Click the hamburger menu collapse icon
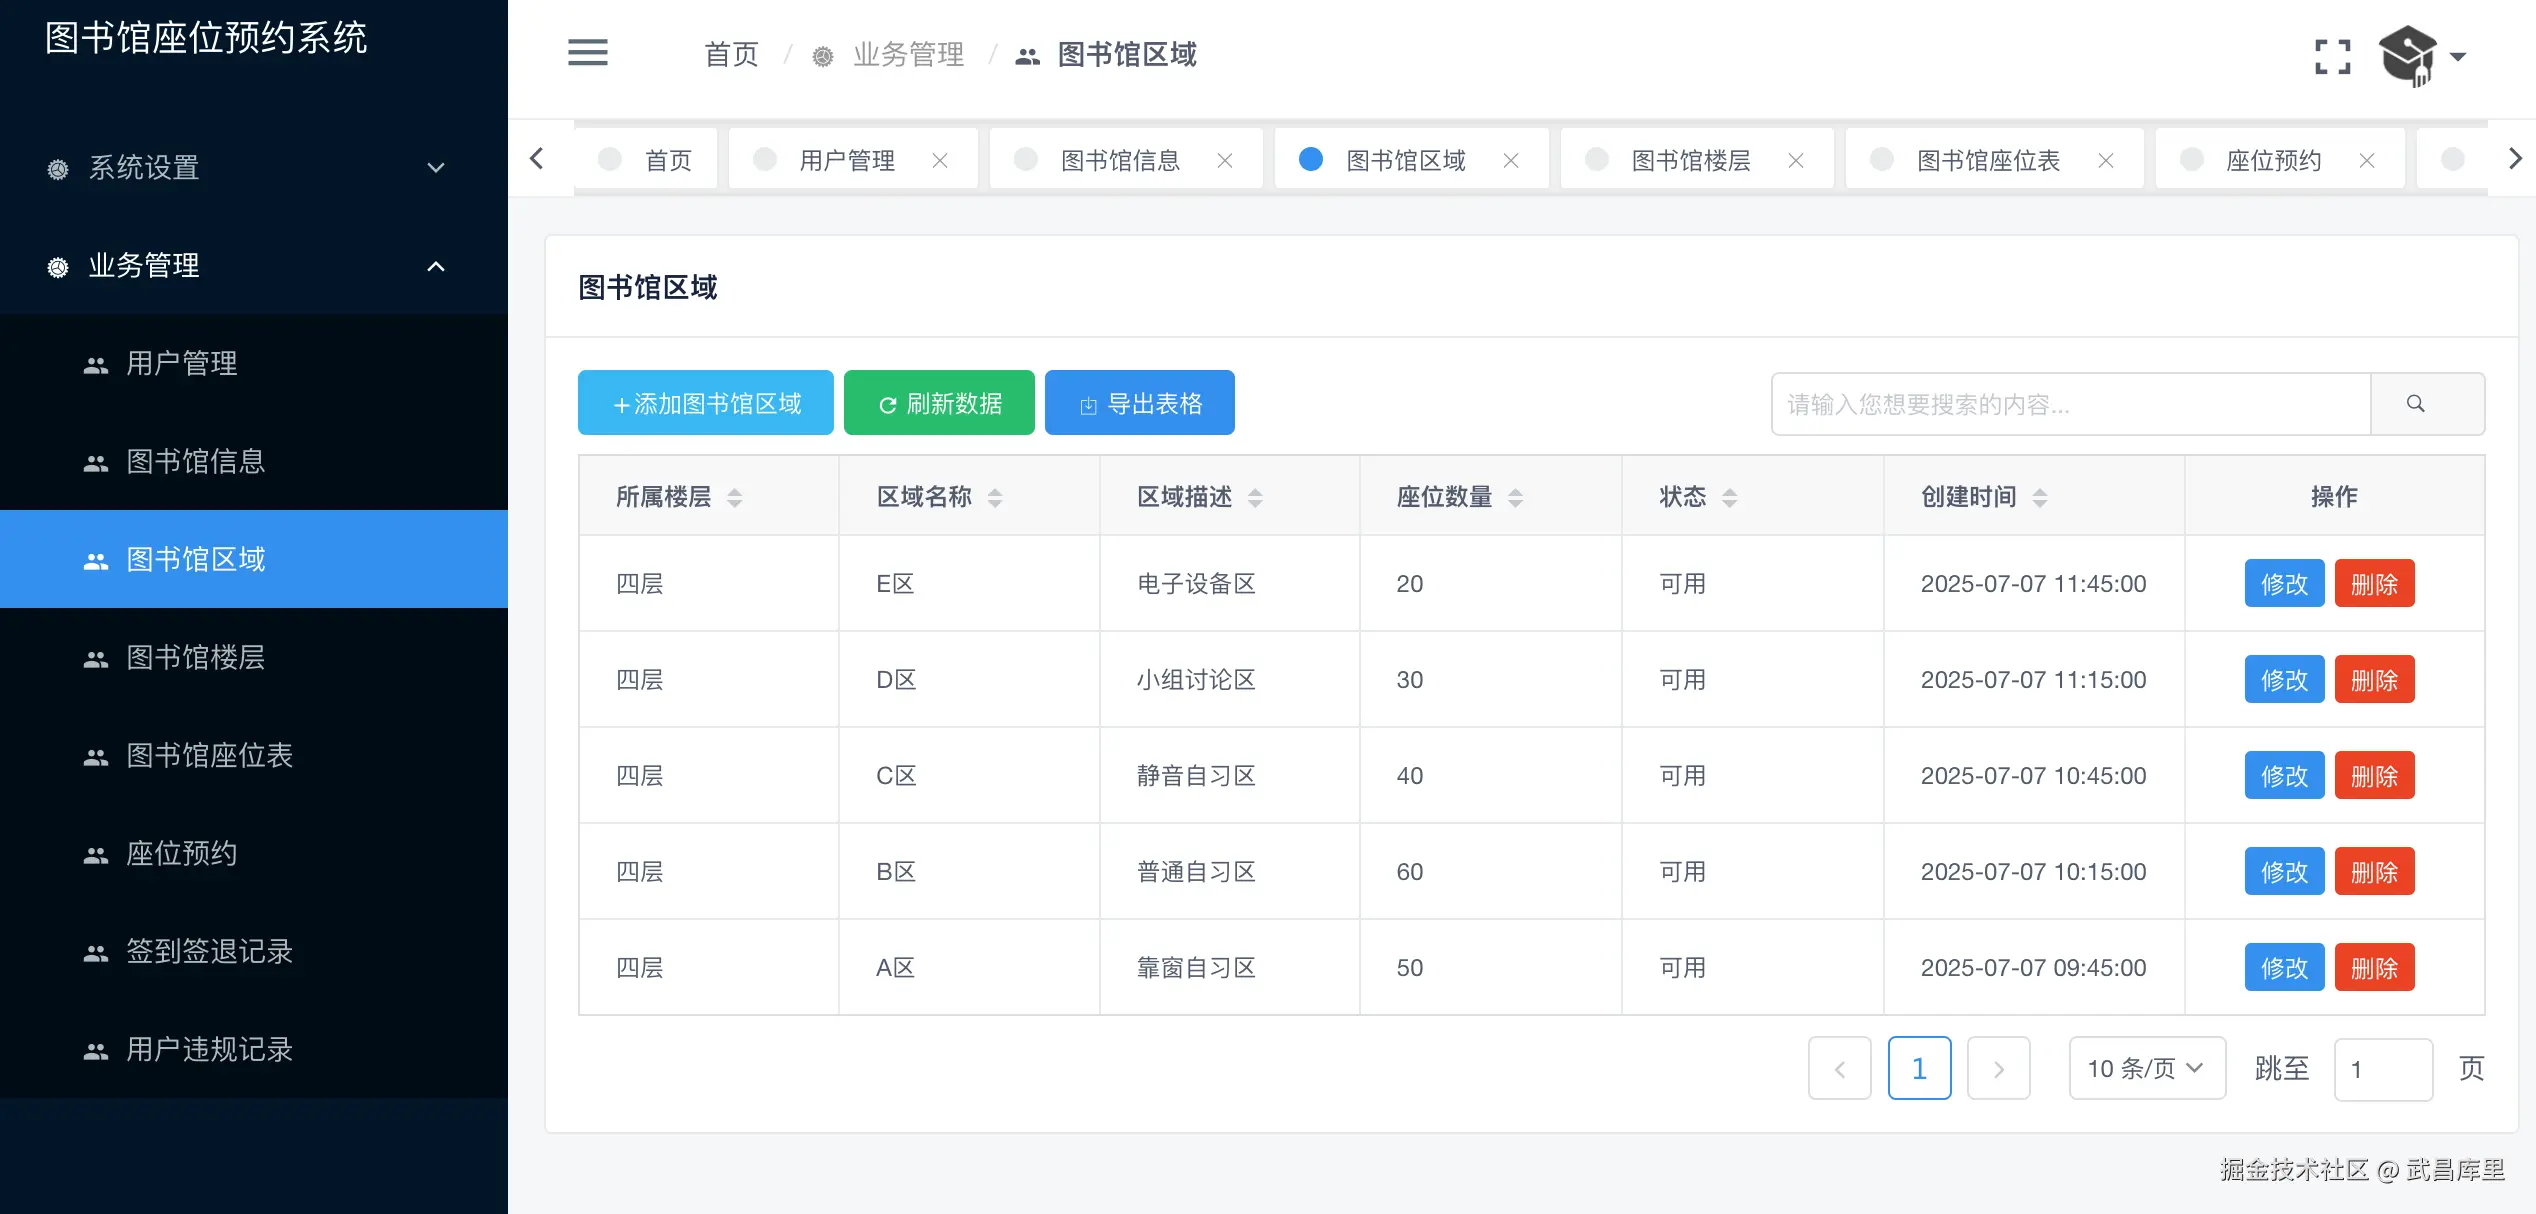This screenshot has width=2536, height=1214. click(x=588, y=53)
